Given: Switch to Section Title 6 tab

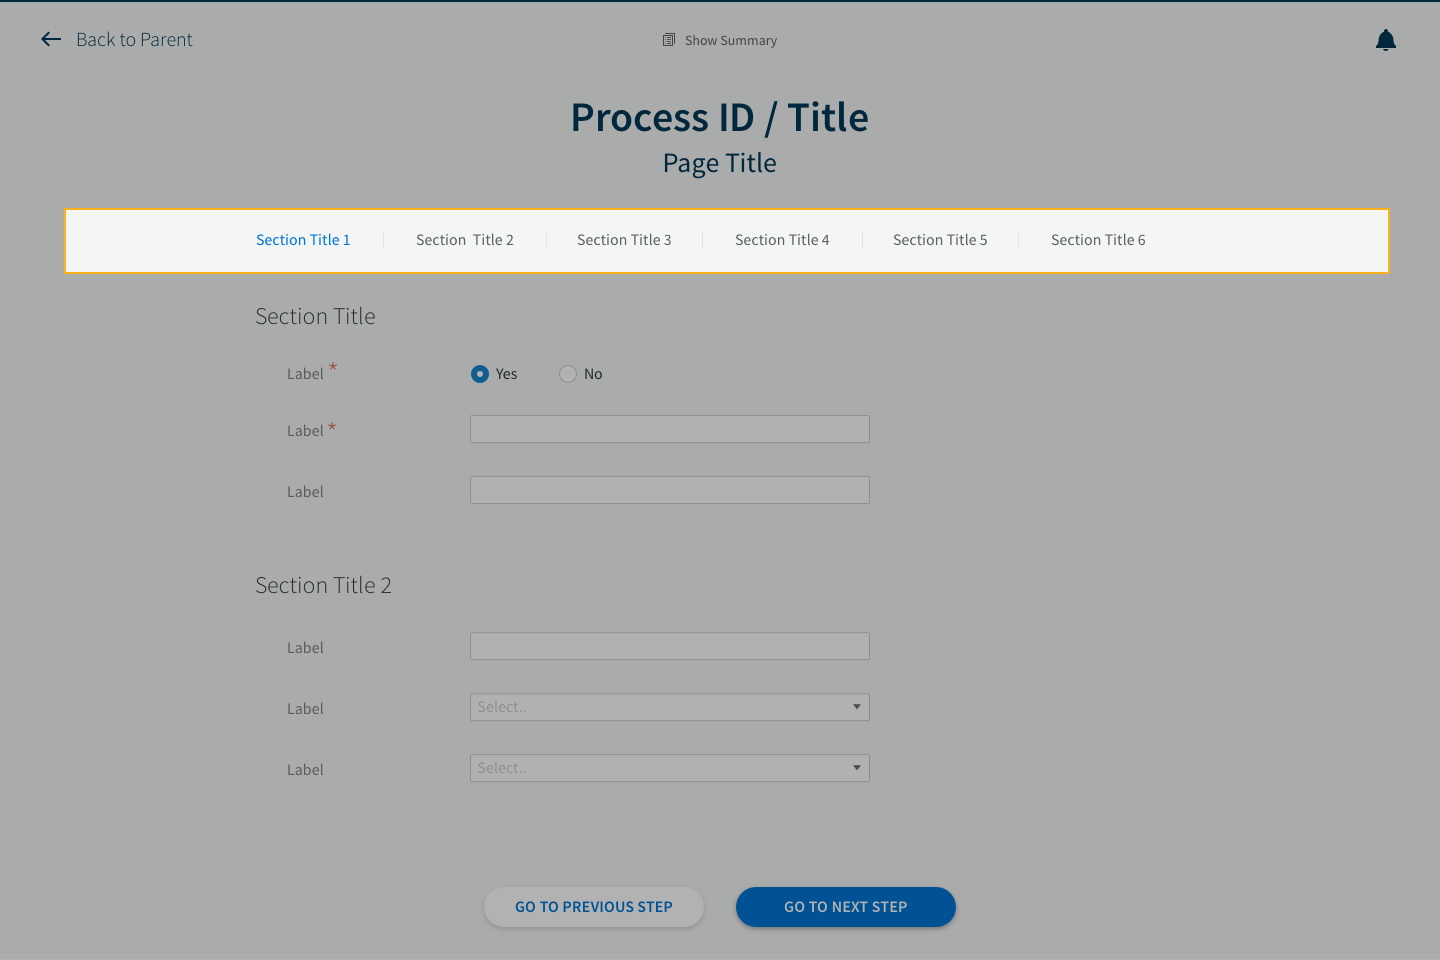Looking at the screenshot, I should [1097, 239].
